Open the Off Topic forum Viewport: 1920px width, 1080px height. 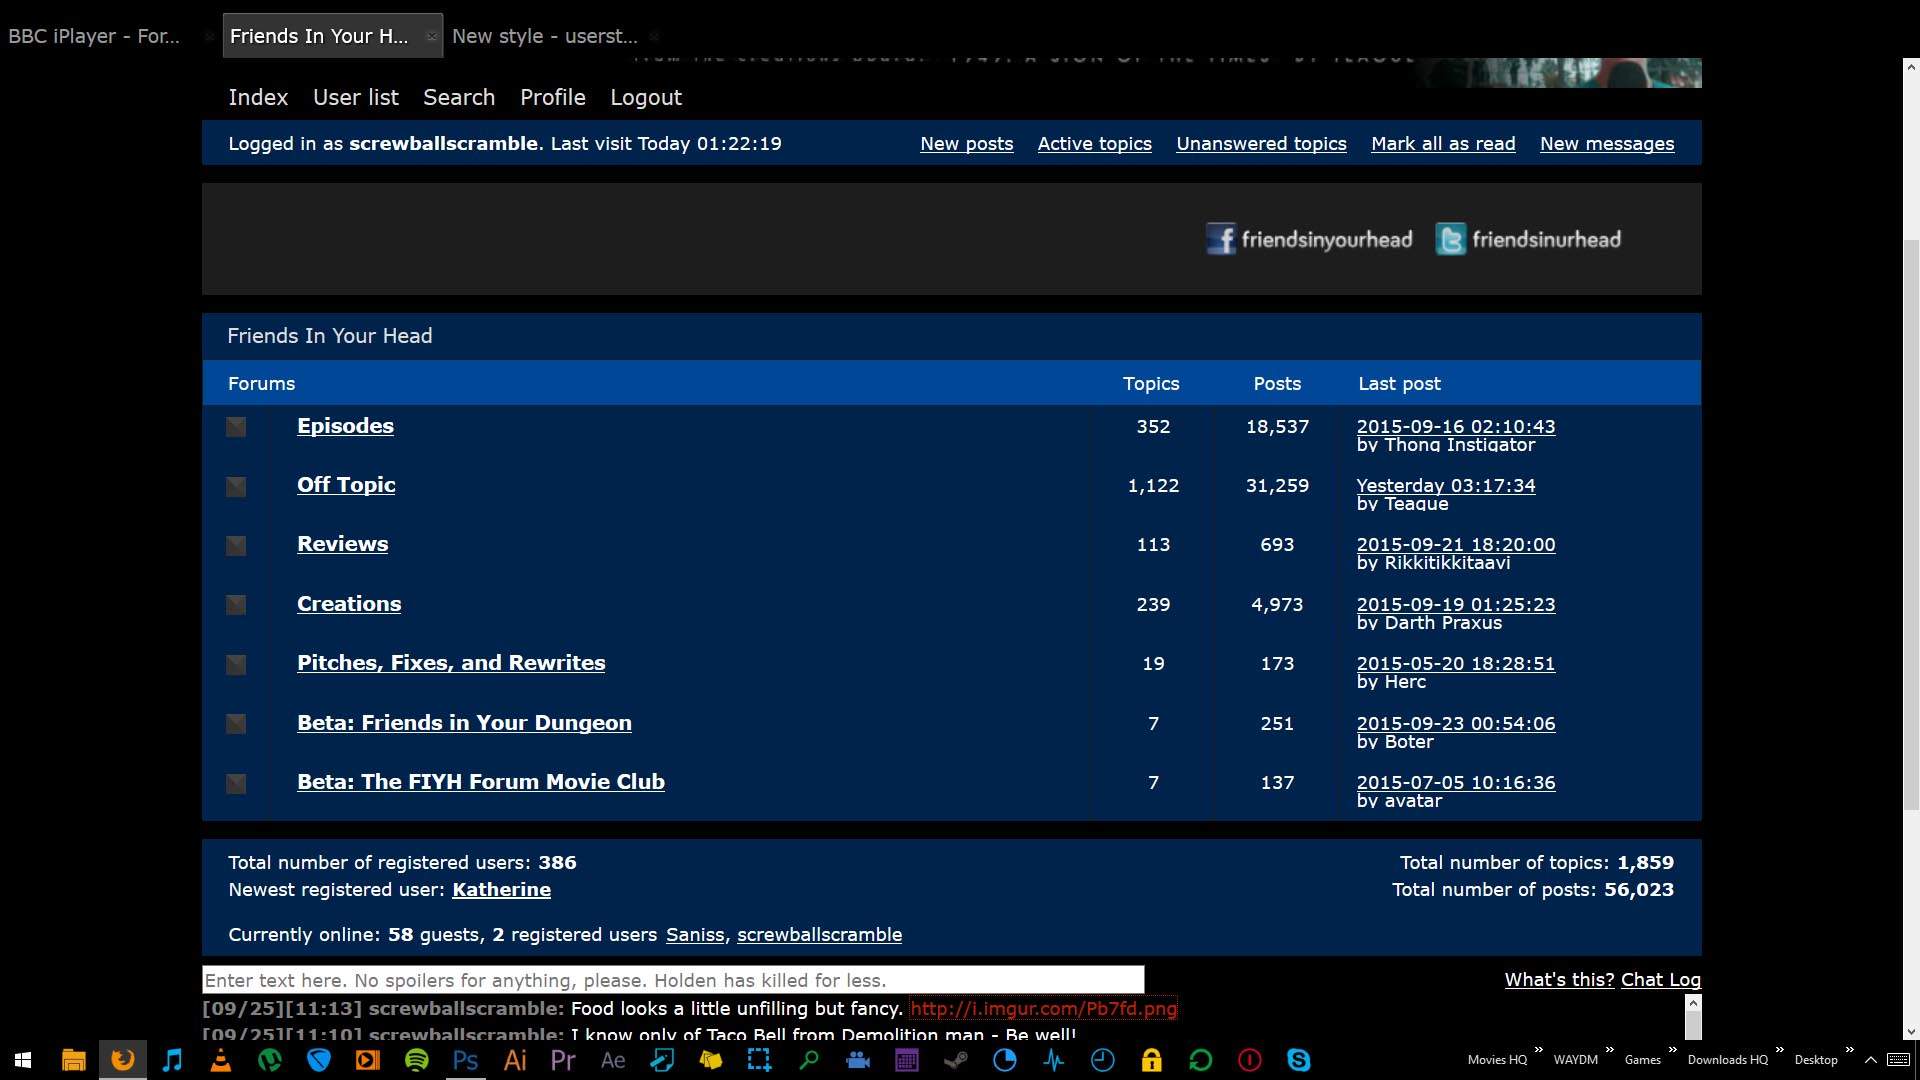click(x=346, y=485)
